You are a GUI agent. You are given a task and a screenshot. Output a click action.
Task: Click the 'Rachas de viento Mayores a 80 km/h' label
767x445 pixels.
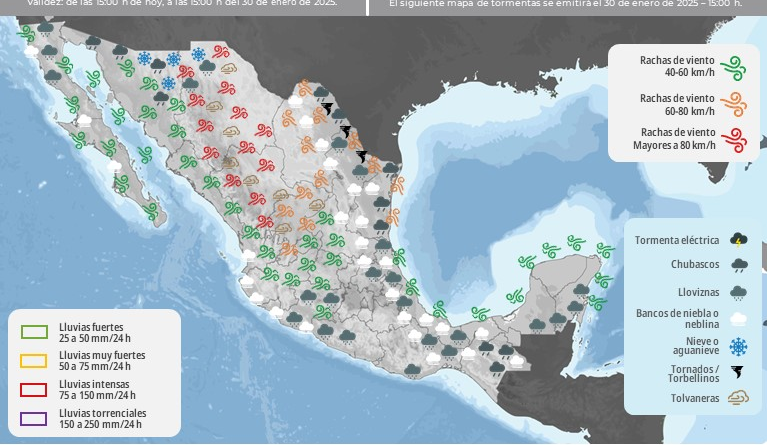click(x=673, y=139)
